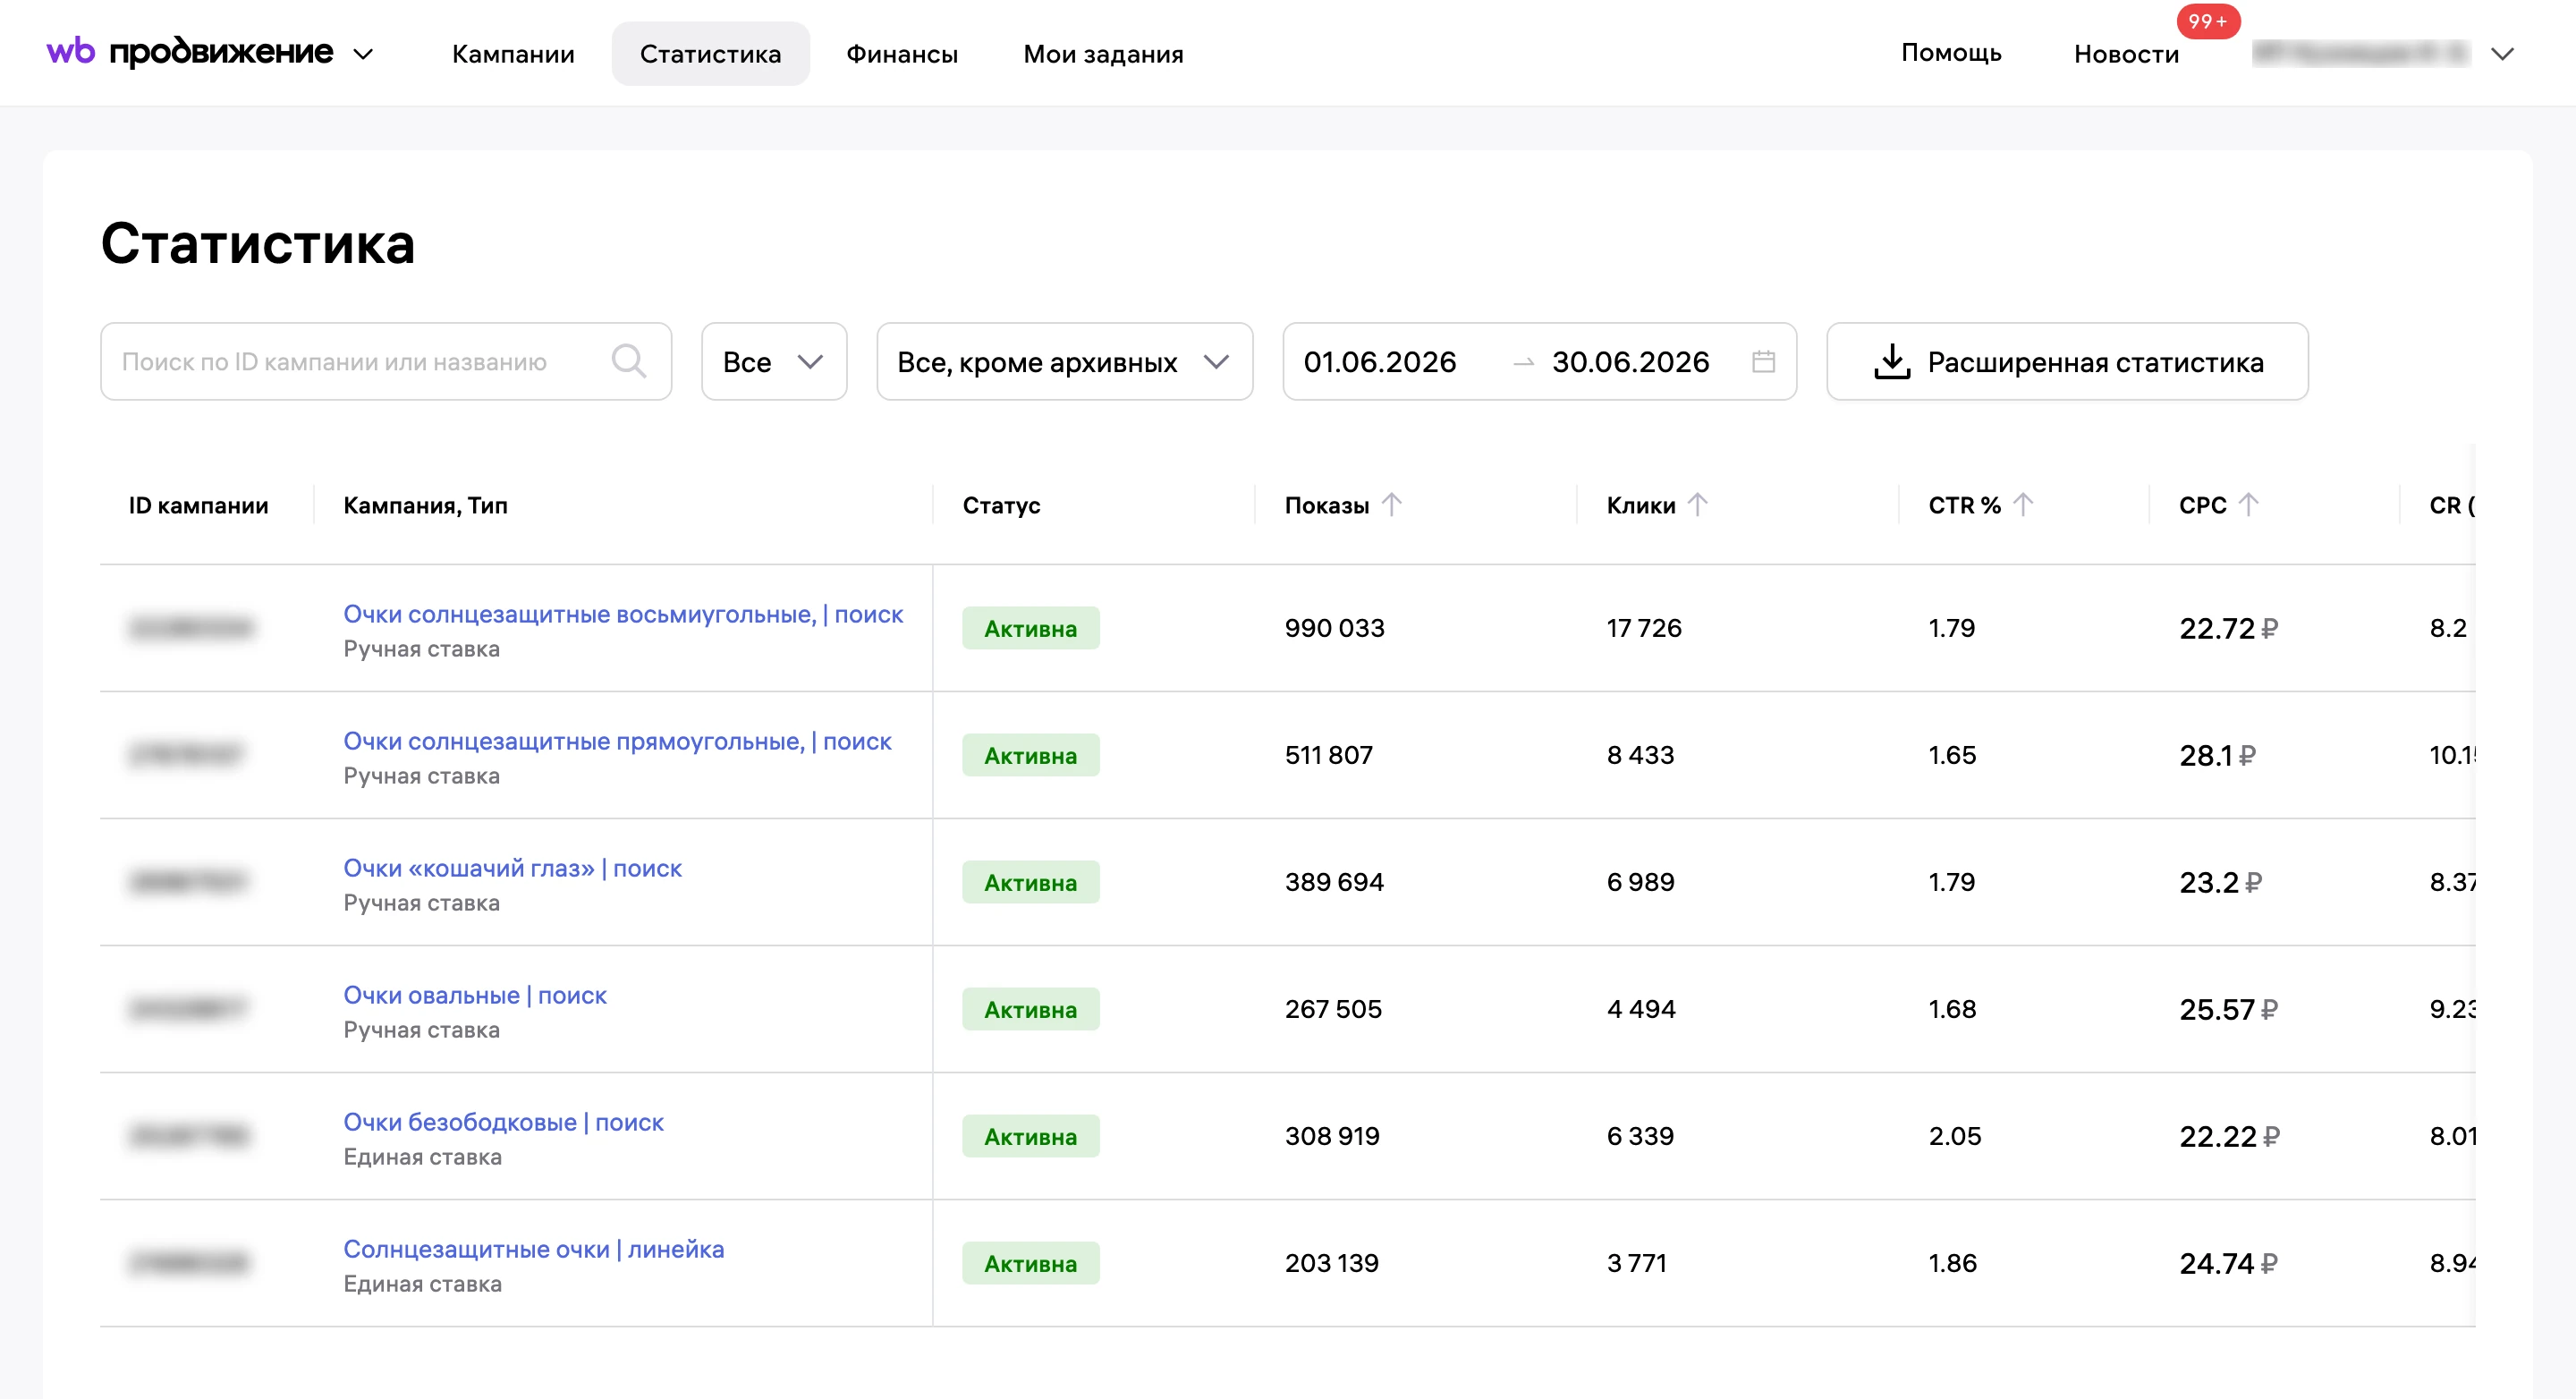Click the search magnifier icon
Viewport: 2576px width, 1399px height.
click(x=629, y=361)
